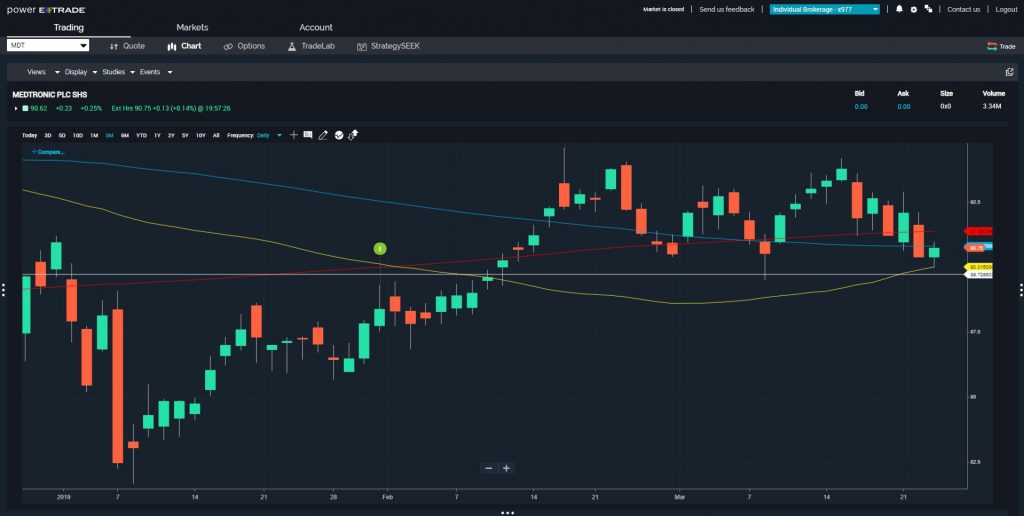Open the MDT symbol dropdown
The height and width of the screenshot is (516, 1024).
click(x=48, y=46)
